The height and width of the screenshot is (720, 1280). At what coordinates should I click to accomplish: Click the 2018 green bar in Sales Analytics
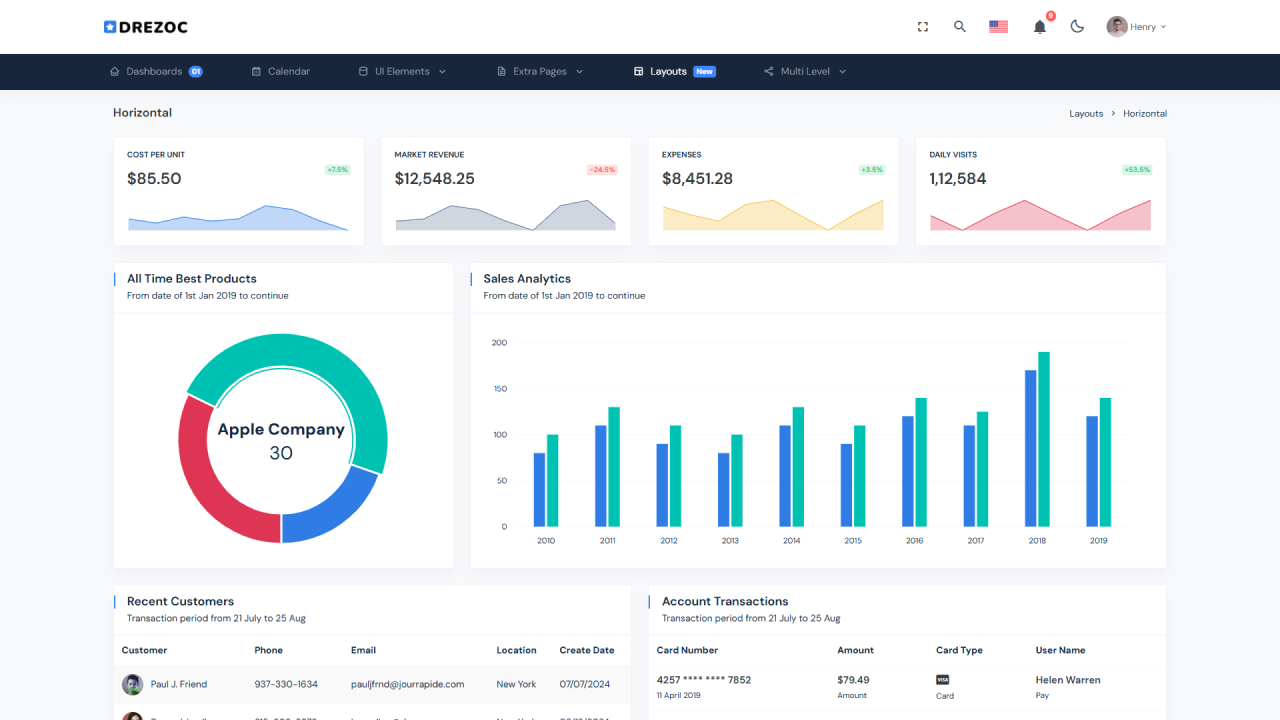1043,440
